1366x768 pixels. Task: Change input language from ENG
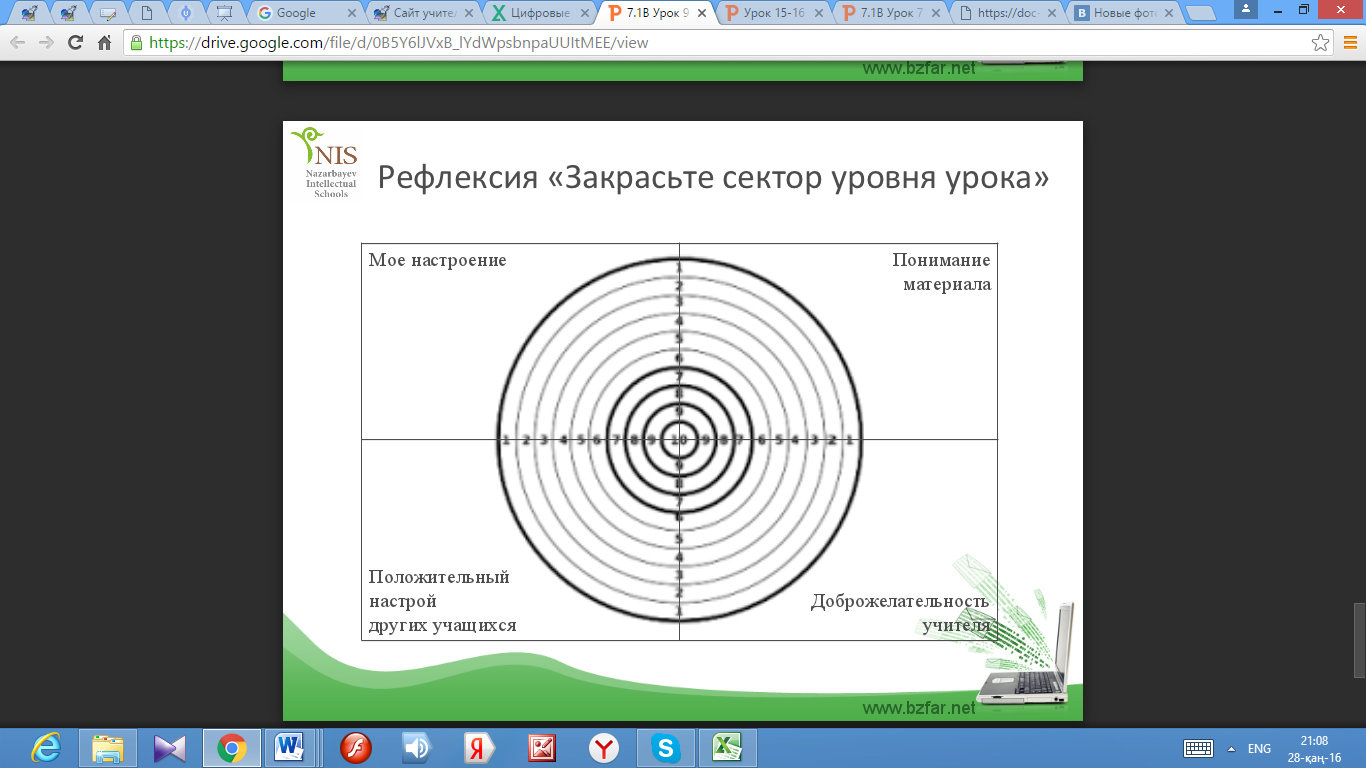tap(1260, 749)
